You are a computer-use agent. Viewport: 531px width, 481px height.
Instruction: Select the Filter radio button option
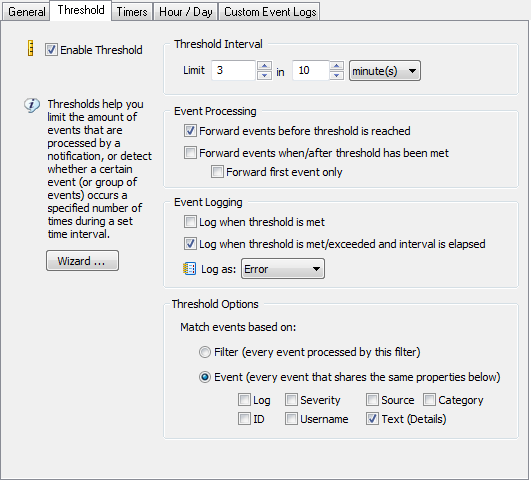tap(205, 352)
